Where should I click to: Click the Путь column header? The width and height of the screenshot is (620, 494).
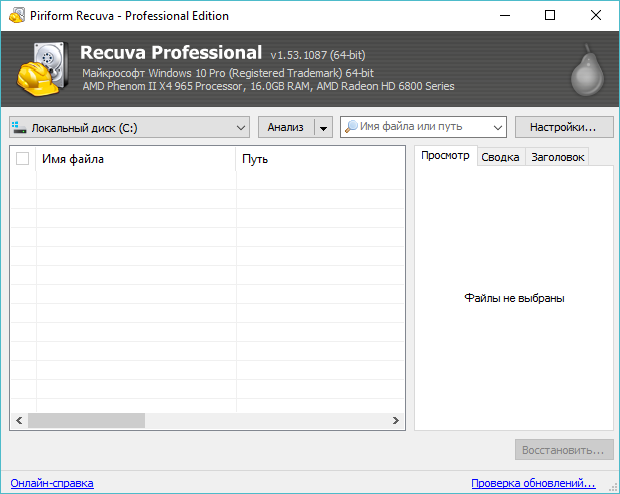point(318,159)
